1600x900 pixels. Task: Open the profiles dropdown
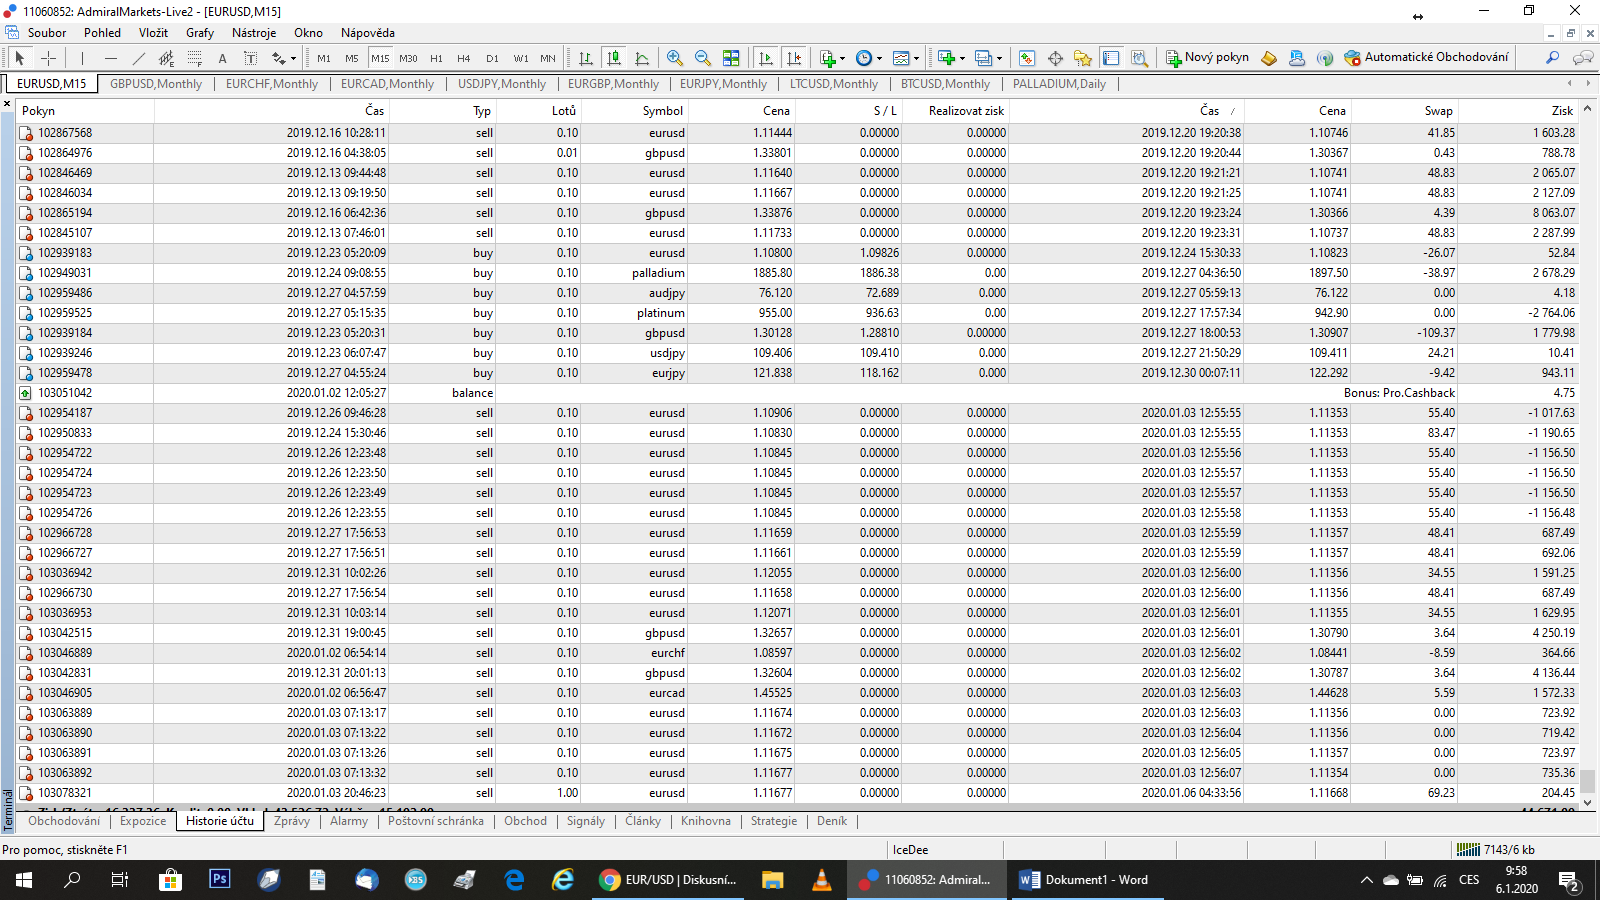[988, 58]
